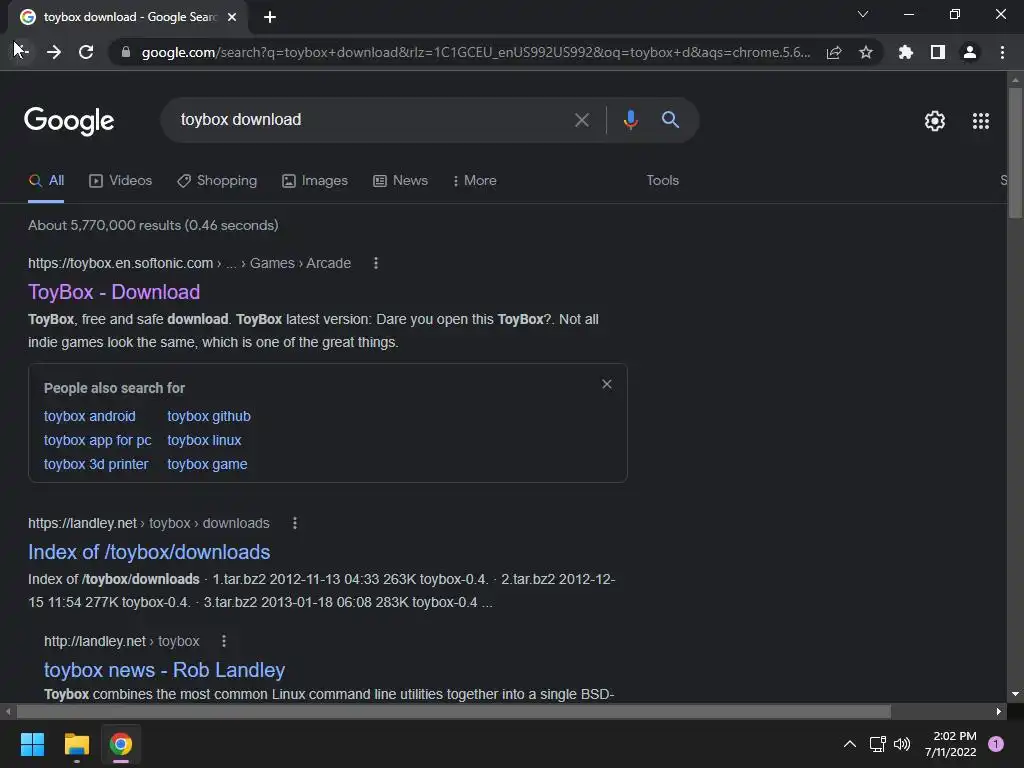Open the tab search chevron

863,14
